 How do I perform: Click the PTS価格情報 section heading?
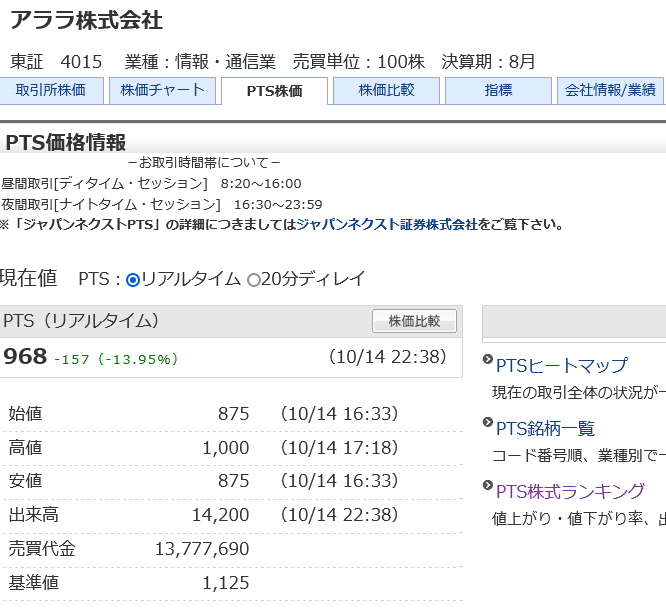coord(66,142)
